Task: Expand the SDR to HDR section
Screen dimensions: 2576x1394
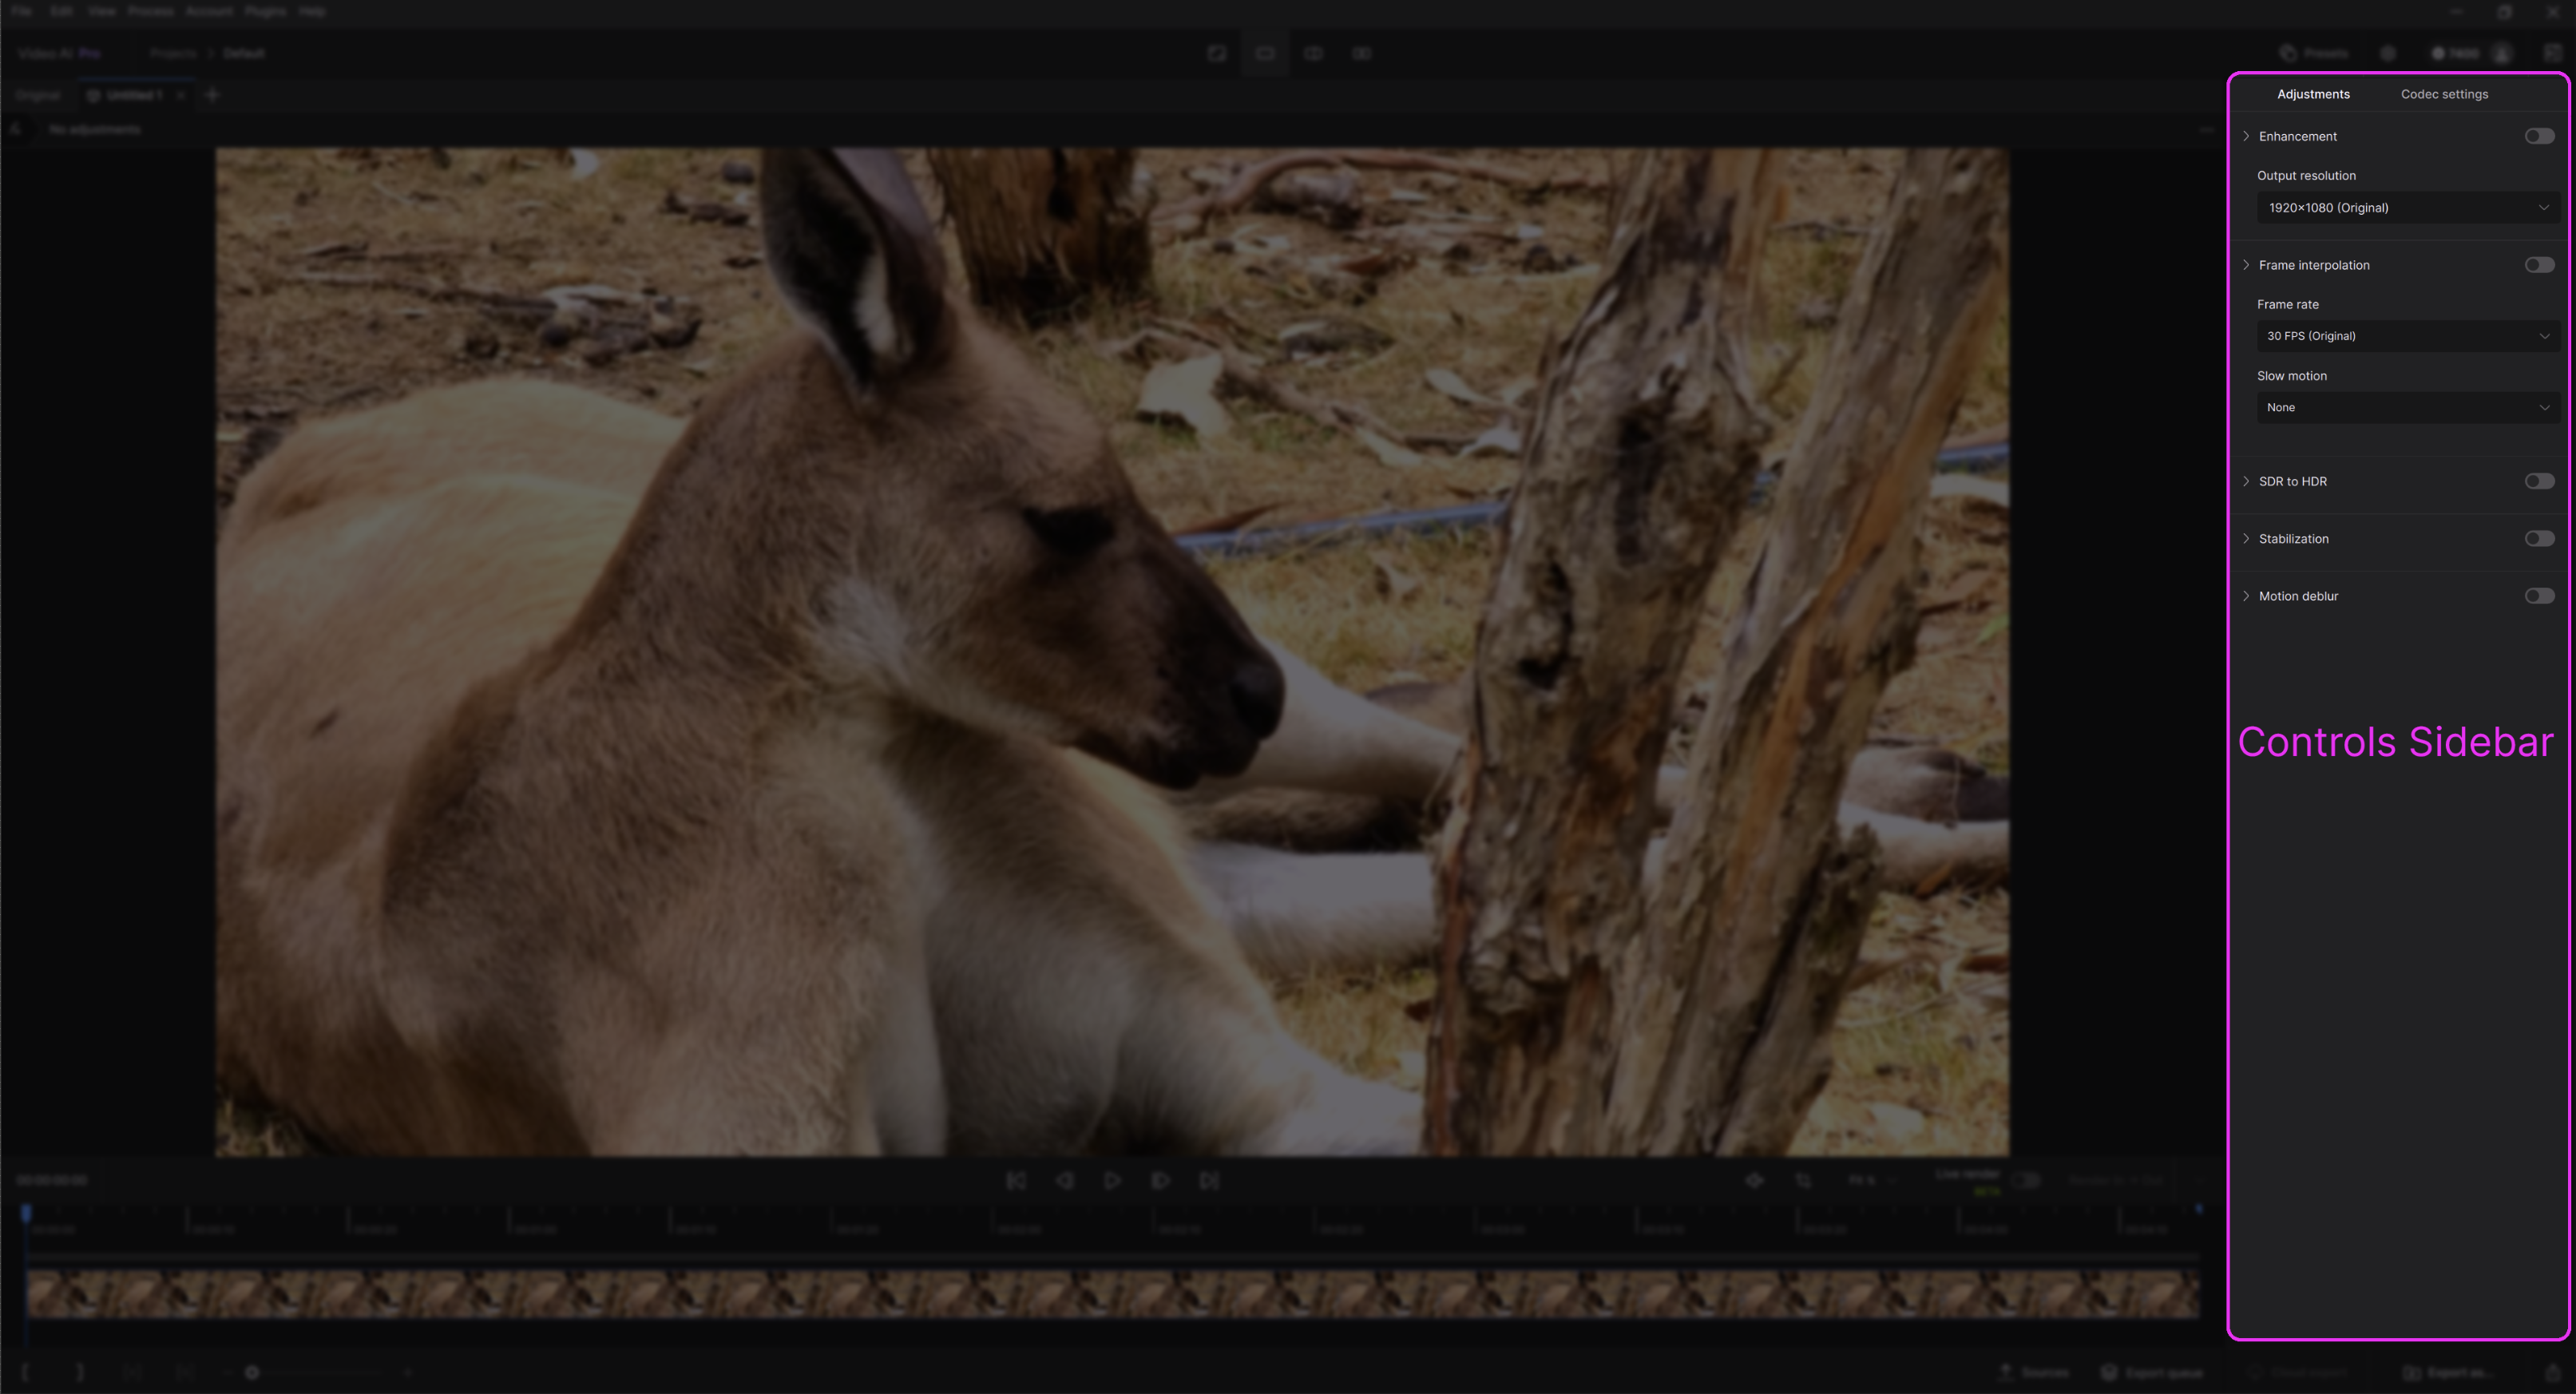Action: [x=2247, y=481]
